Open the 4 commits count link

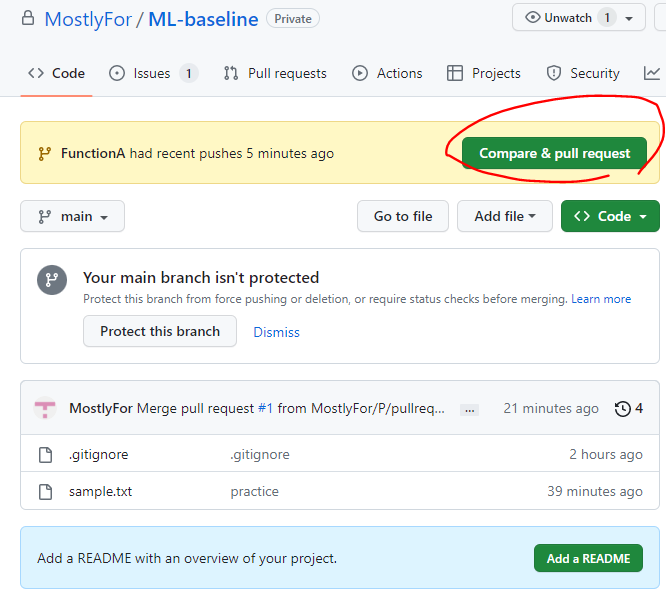[639, 409]
